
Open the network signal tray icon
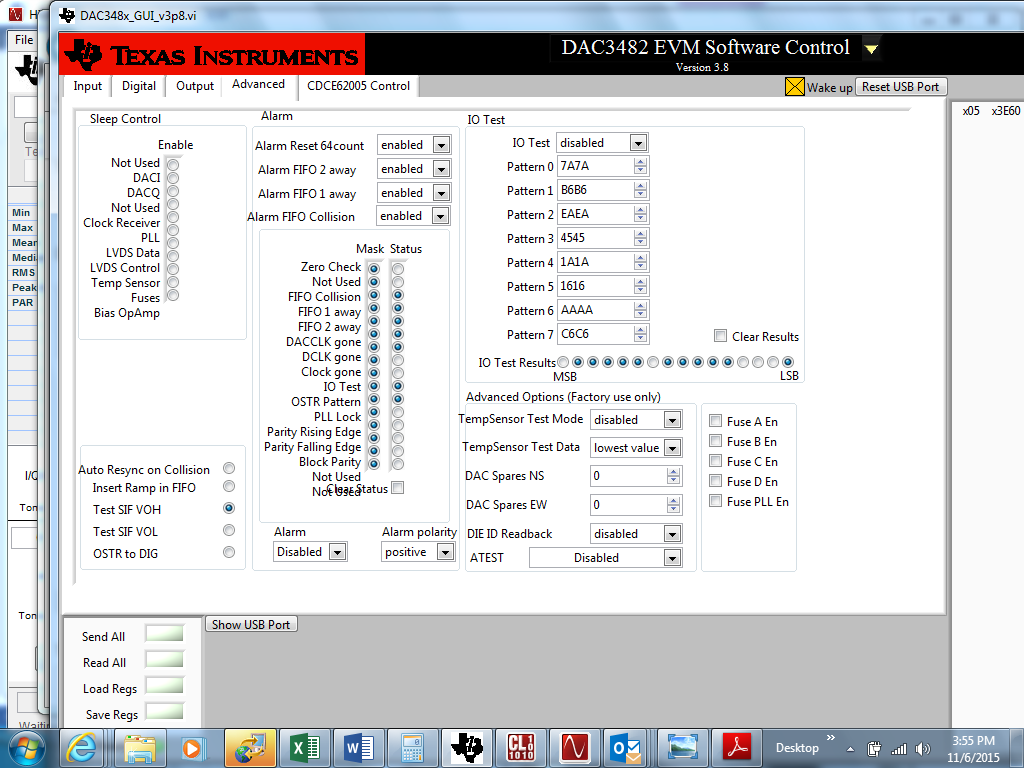click(899, 749)
